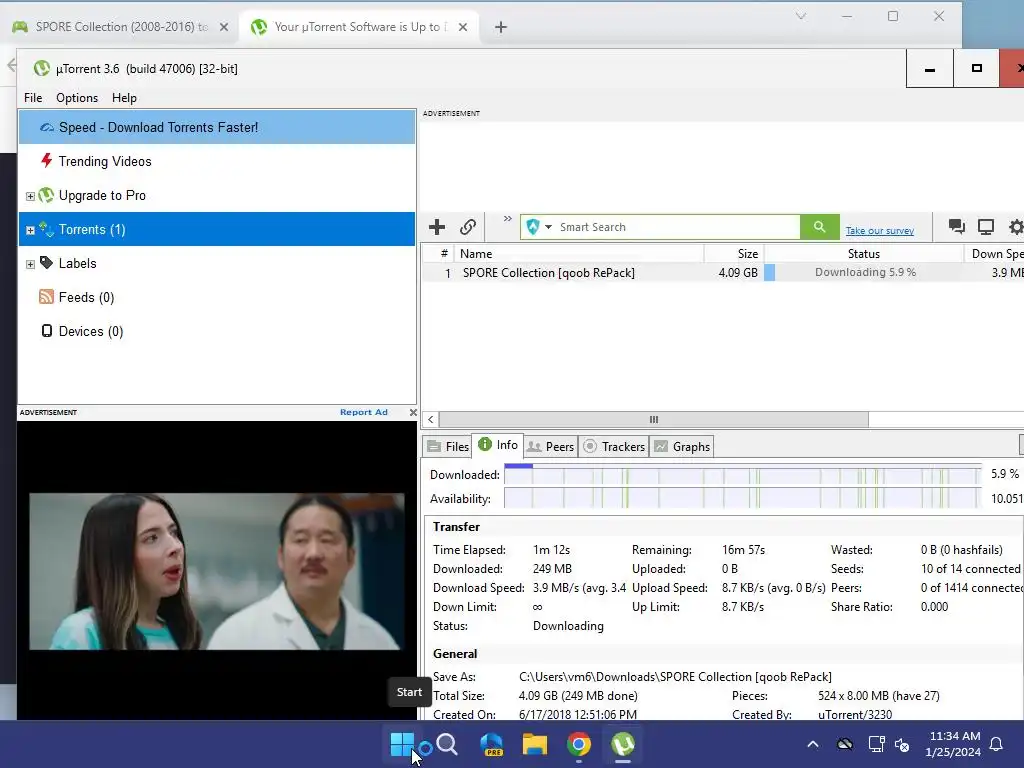1024x768 pixels.
Task: Open Google Chrome from taskbar
Action: (579, 744)
